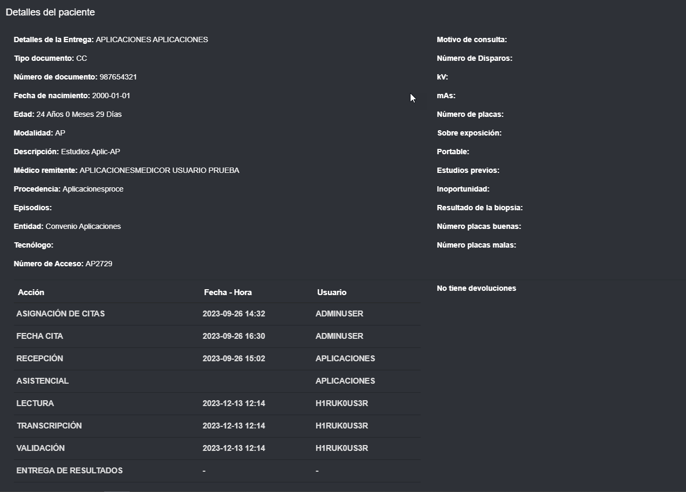
Task: Click the Detalles del paciente title
Action: pyautogui.click(x=50, y=12)
